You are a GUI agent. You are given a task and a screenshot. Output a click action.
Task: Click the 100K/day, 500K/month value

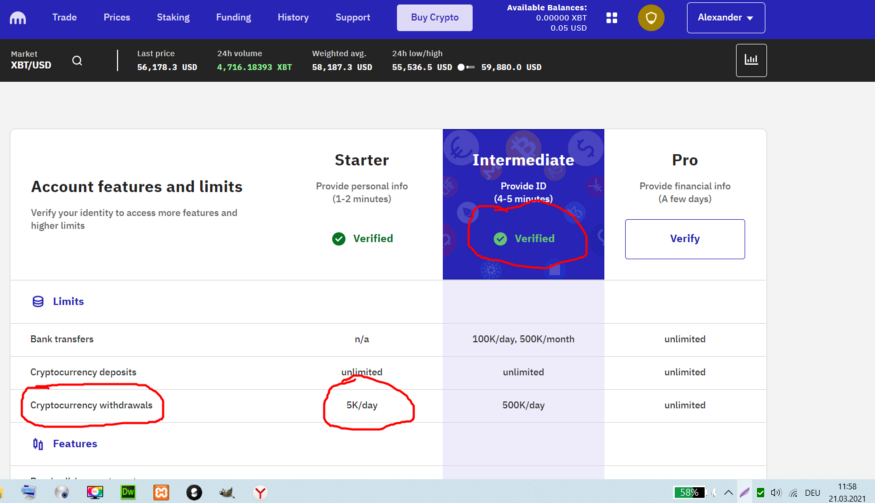point(523,339)
